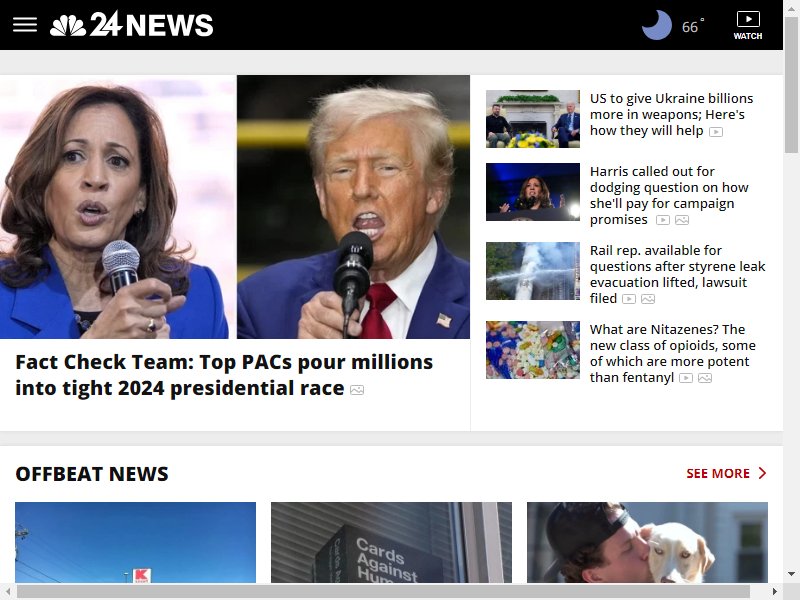Open the colorful pills opioid thumbnail
Image resolution: width=800 pixels, height=600 pixels.
click(x=533, y=350)
